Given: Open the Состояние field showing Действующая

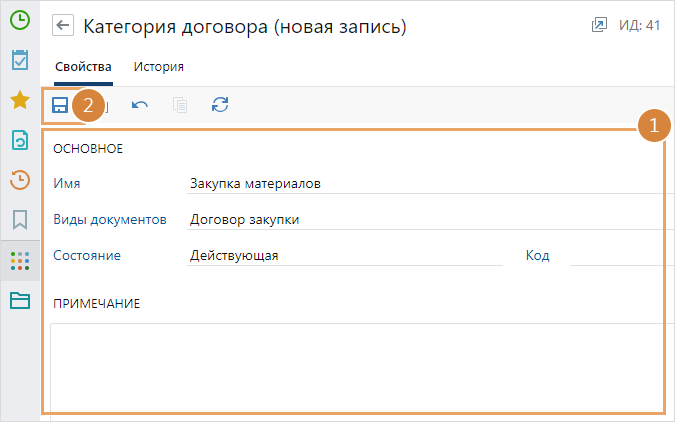Looking at the screenshot, I should pyautogui.click(x=345, y=255).
